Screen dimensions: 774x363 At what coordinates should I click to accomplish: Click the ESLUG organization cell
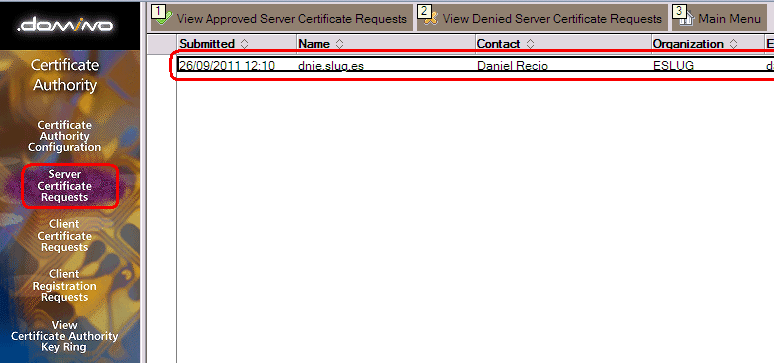click(x=673, y=65)
